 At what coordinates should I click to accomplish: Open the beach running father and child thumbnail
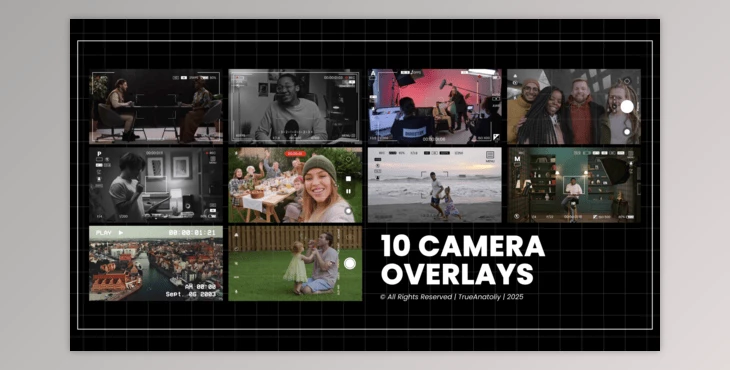pos(434,185)
